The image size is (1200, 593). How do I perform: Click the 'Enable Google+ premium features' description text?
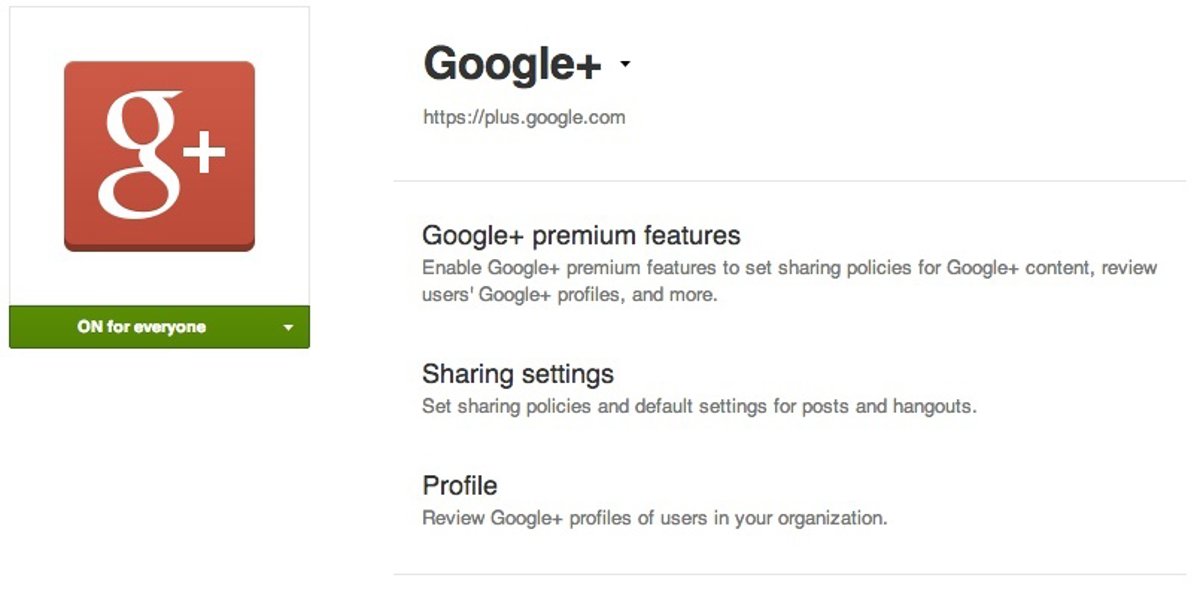coord(789,268)
